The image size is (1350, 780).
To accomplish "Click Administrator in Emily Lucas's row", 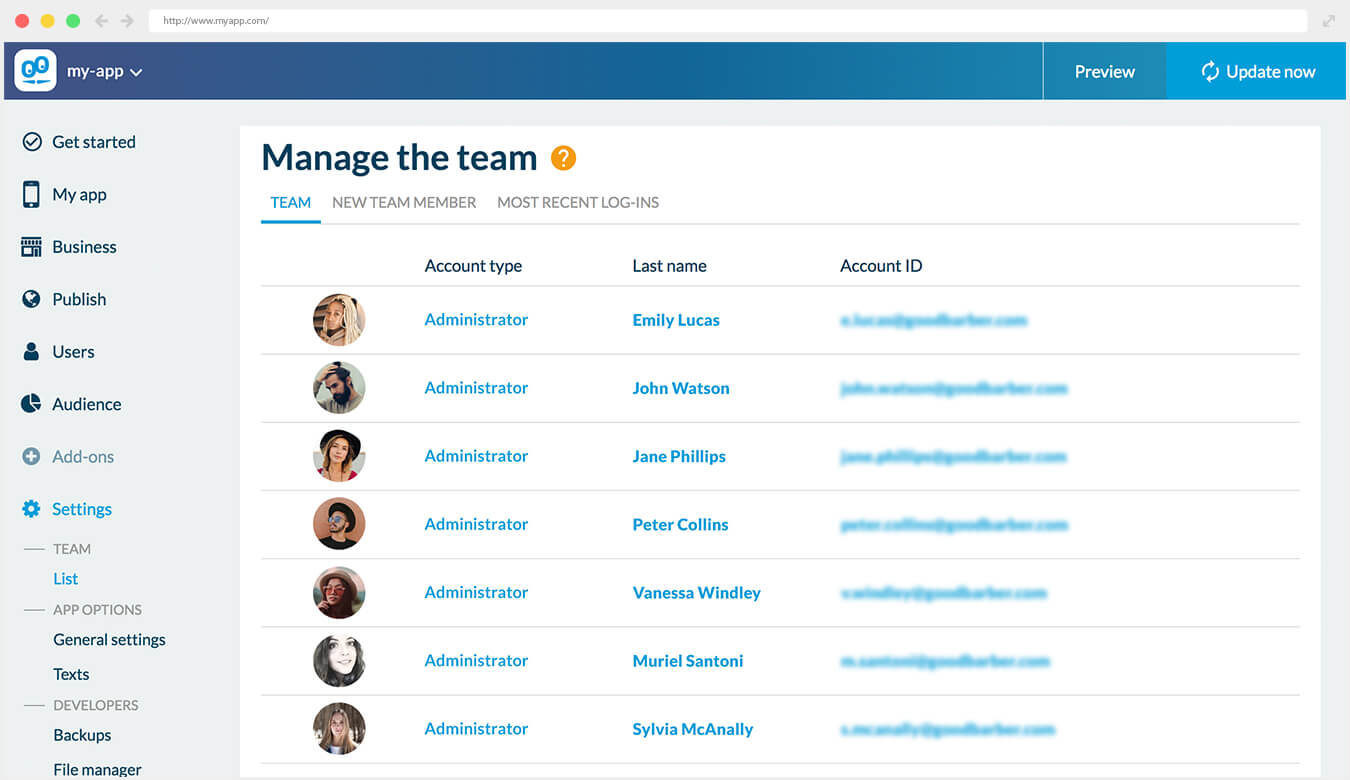I will tap(476, 320).
